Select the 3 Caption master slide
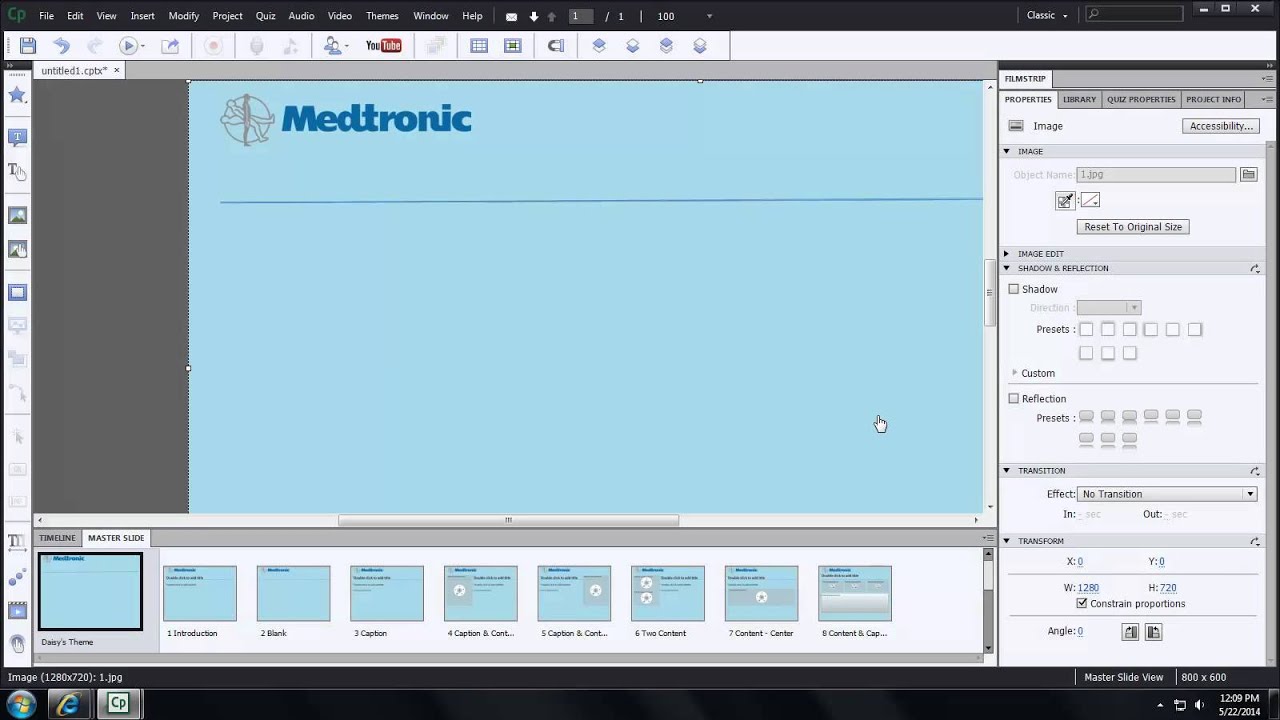This screenshot has width=1280, height=720. click(387, 594)
